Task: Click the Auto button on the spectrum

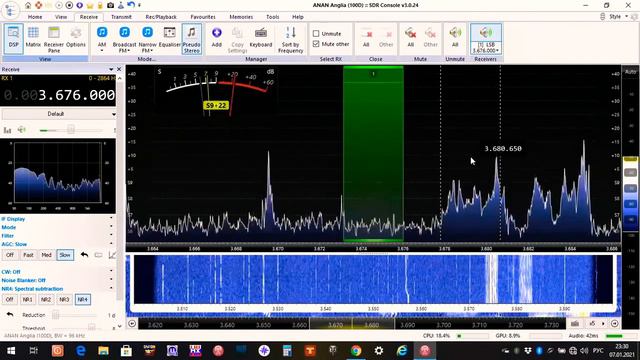Action: tap(630, 71)
